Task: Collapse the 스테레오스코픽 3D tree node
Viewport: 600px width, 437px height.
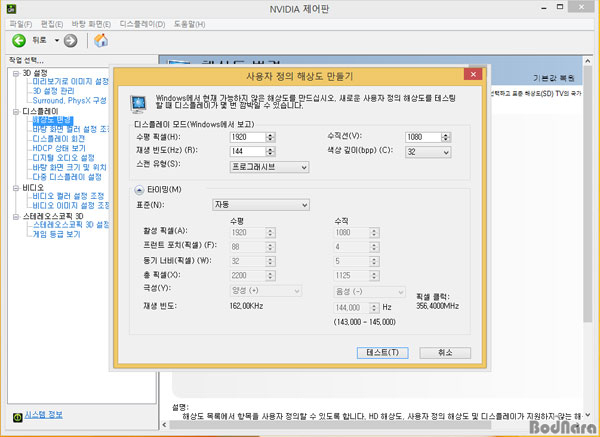Action: (16, 217)
